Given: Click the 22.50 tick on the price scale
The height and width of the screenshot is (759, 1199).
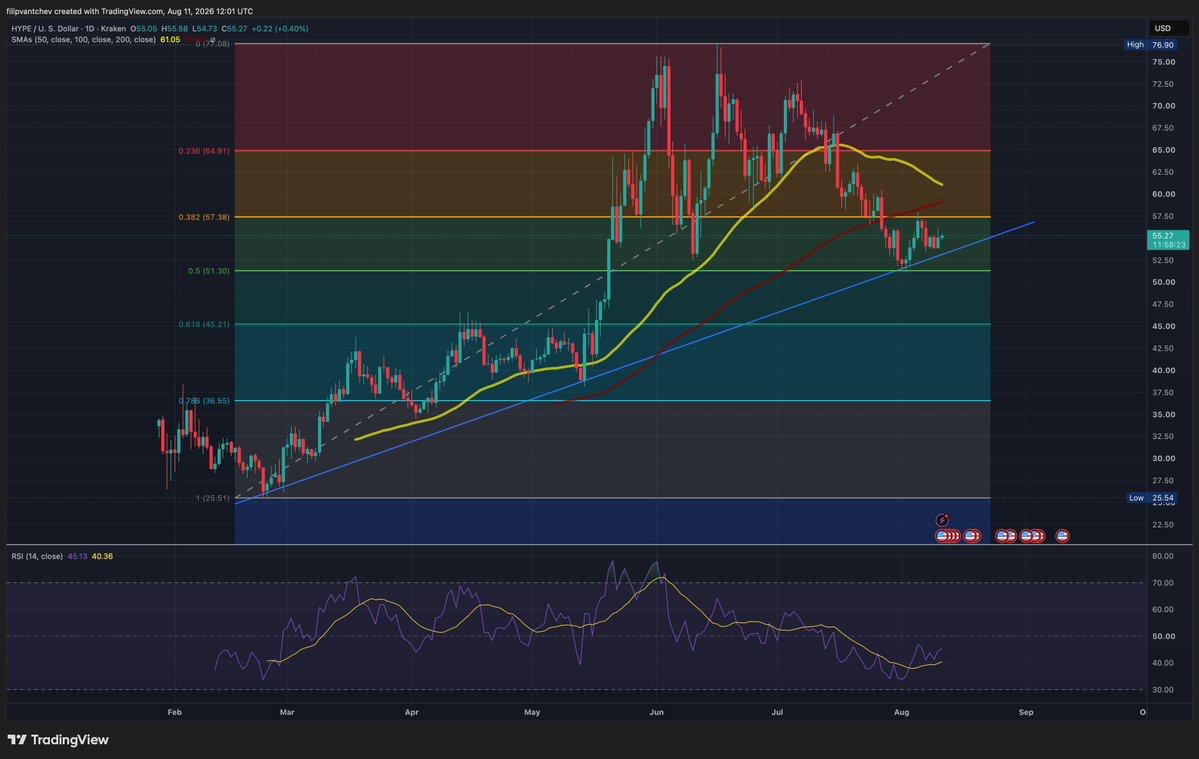Looking at the screenshot, I should [1163, 524].
